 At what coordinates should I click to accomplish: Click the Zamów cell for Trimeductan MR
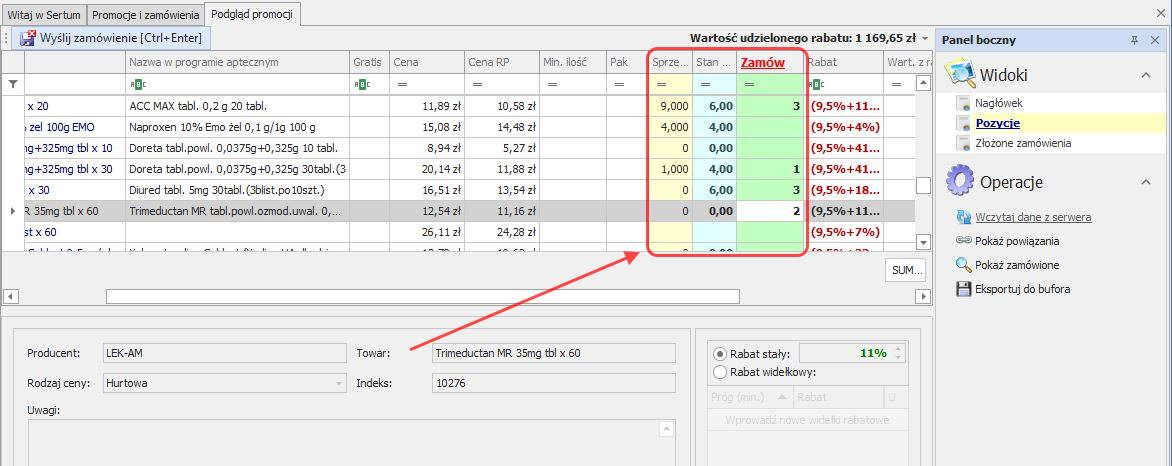click(770, 211)
